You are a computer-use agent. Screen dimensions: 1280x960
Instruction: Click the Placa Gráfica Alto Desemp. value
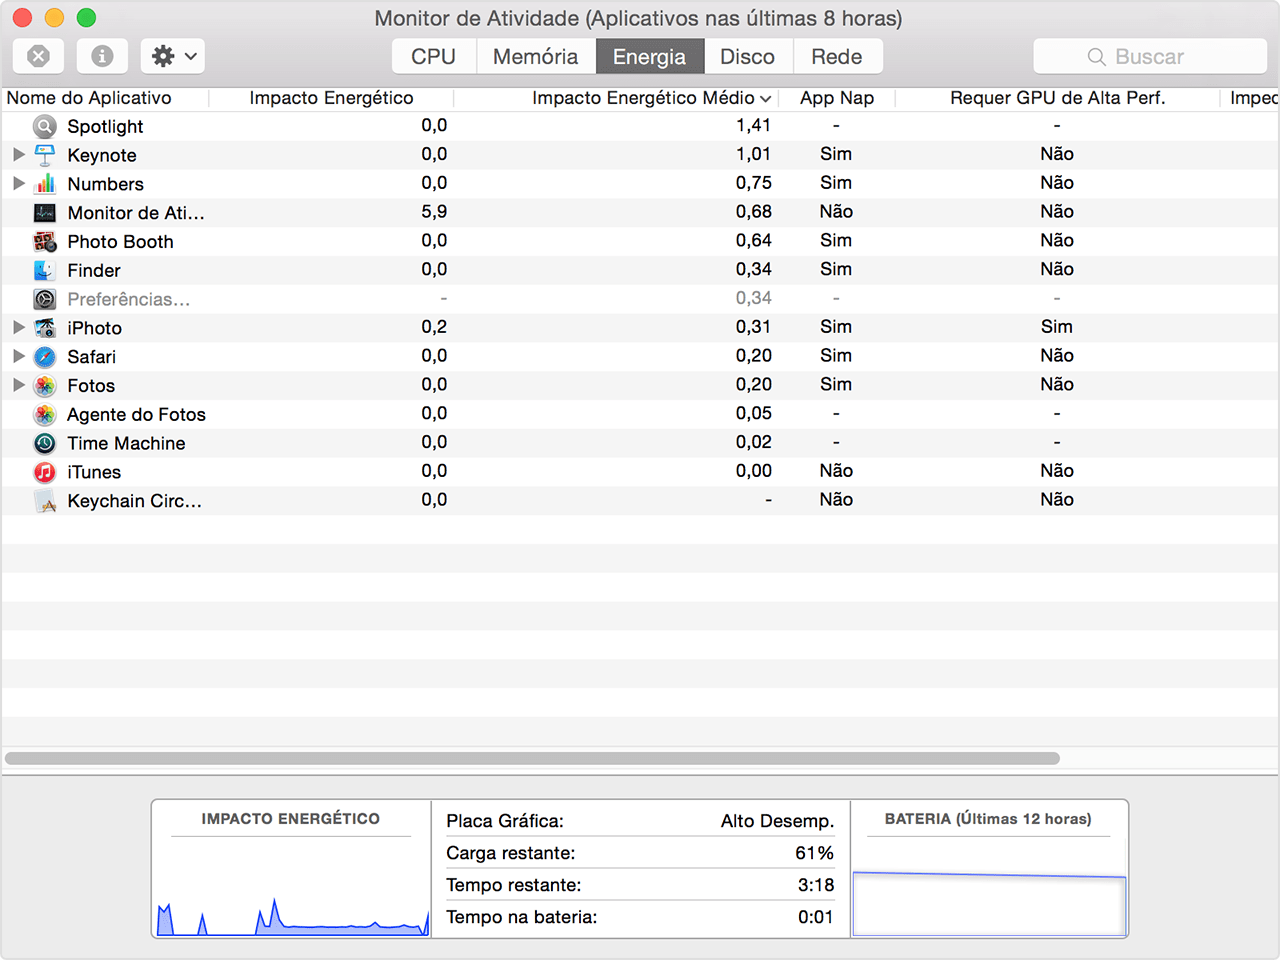pos(777,821)
